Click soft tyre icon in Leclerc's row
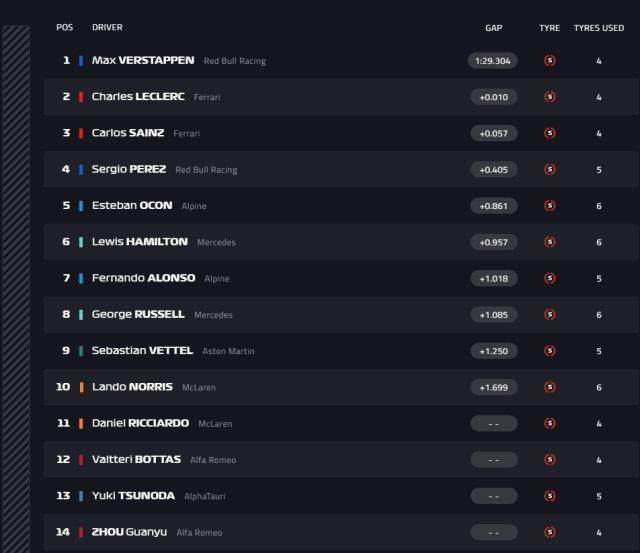The height and width of the screenshot is (553, 640). pyautogui.click(x=549, y=97)
